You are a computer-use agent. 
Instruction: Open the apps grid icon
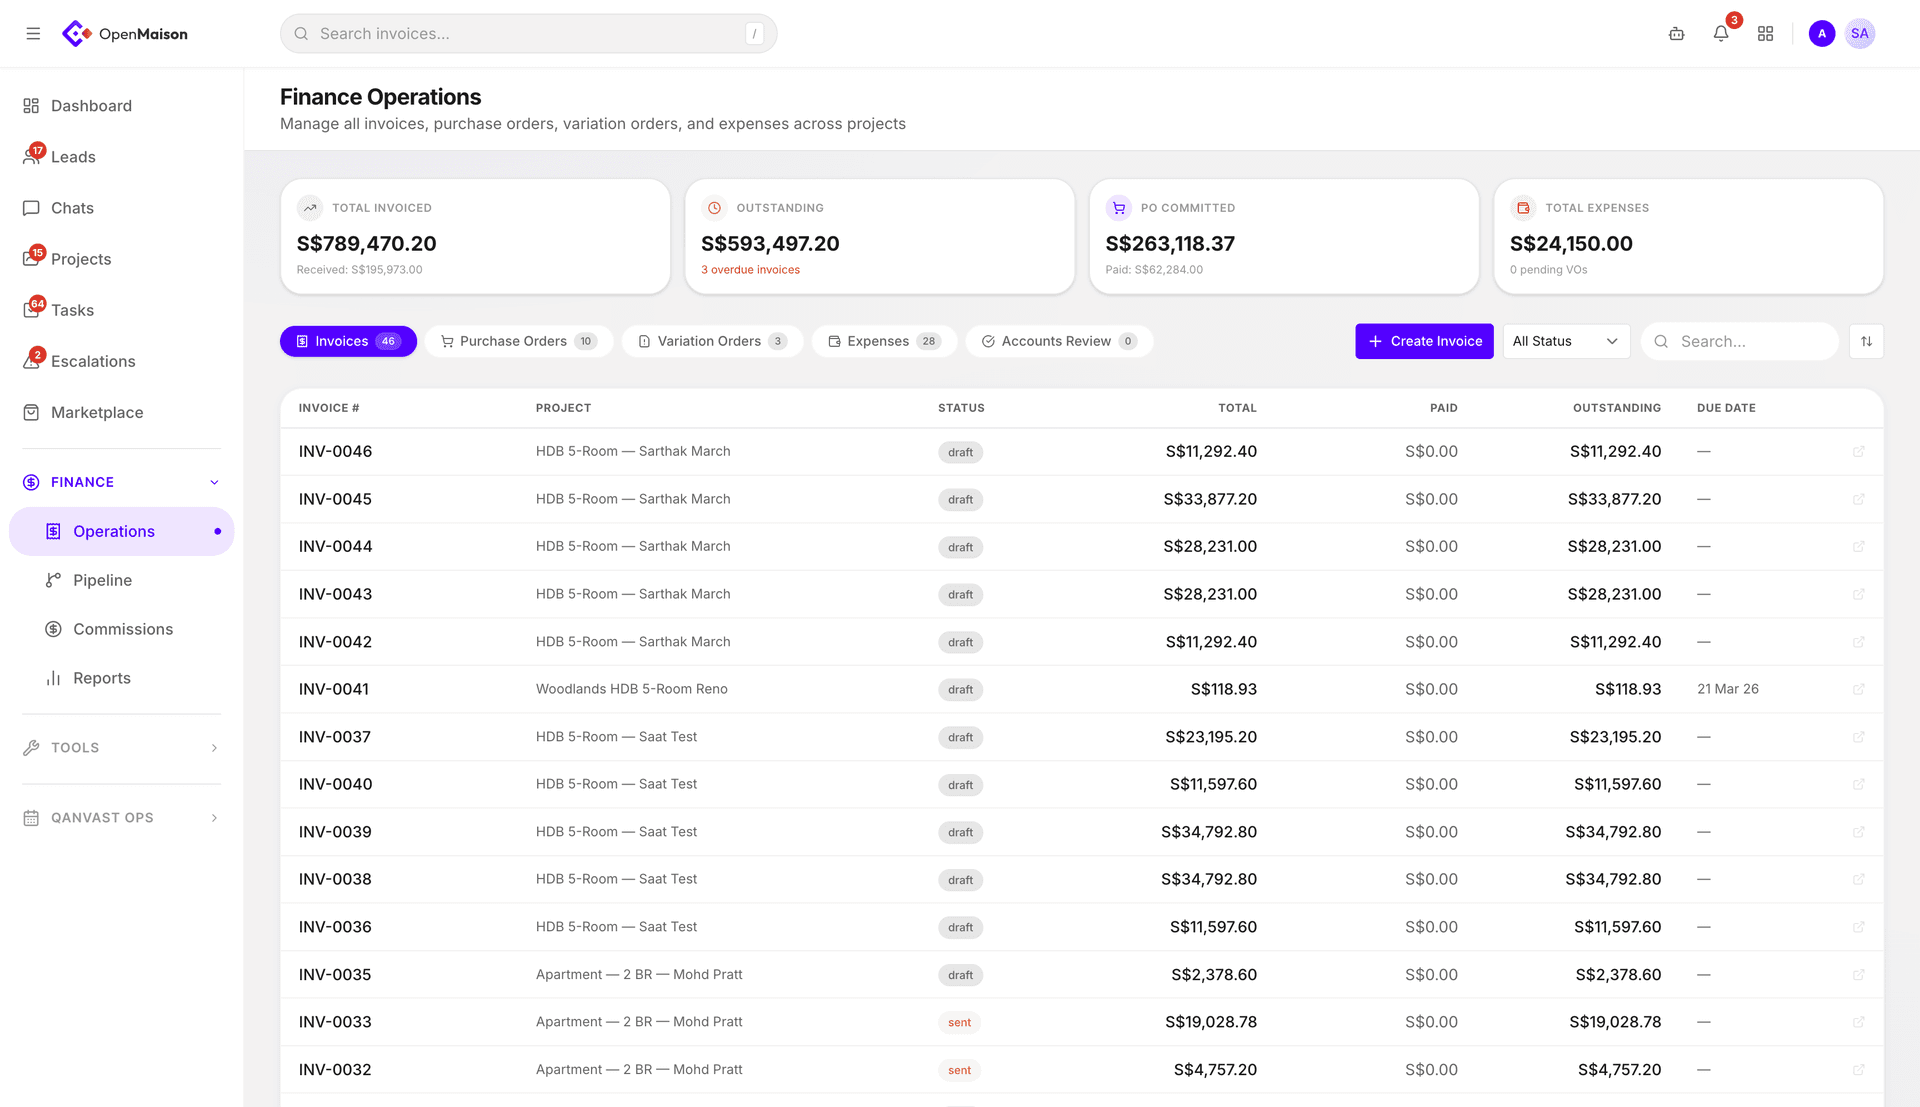pyautogui.click(x=1766, y=34)
